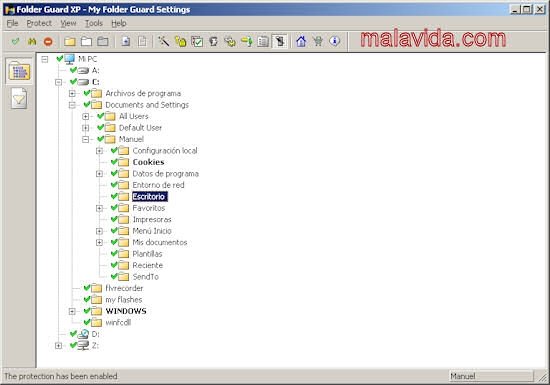Select the A: floppy drive
This screenshot has height=385, width=550.
95,70
